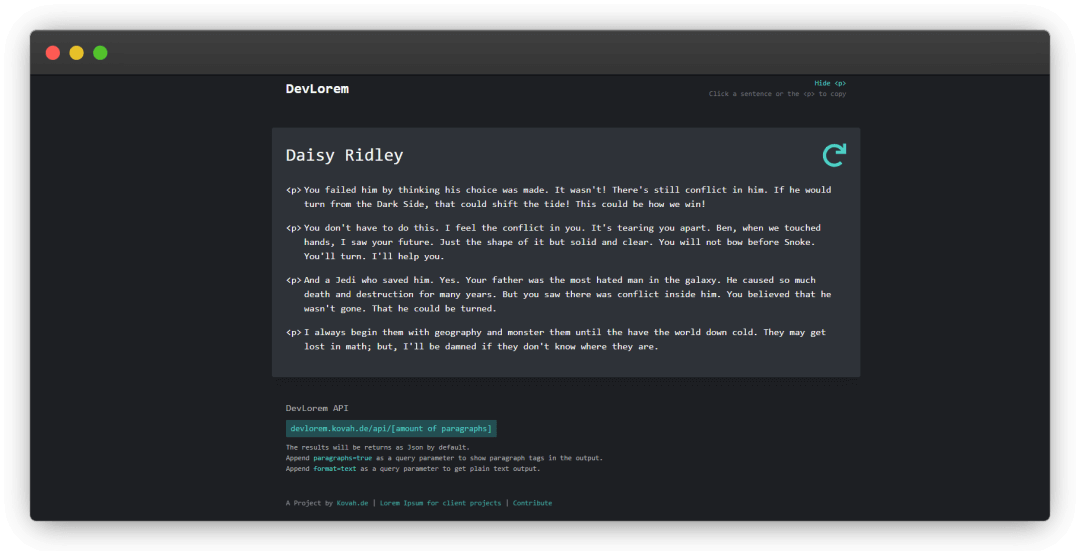Image resolution: width=1080 pixels, height=551 pixels.
Task: Click the DevLorem site logo
Action: (317, 89)
